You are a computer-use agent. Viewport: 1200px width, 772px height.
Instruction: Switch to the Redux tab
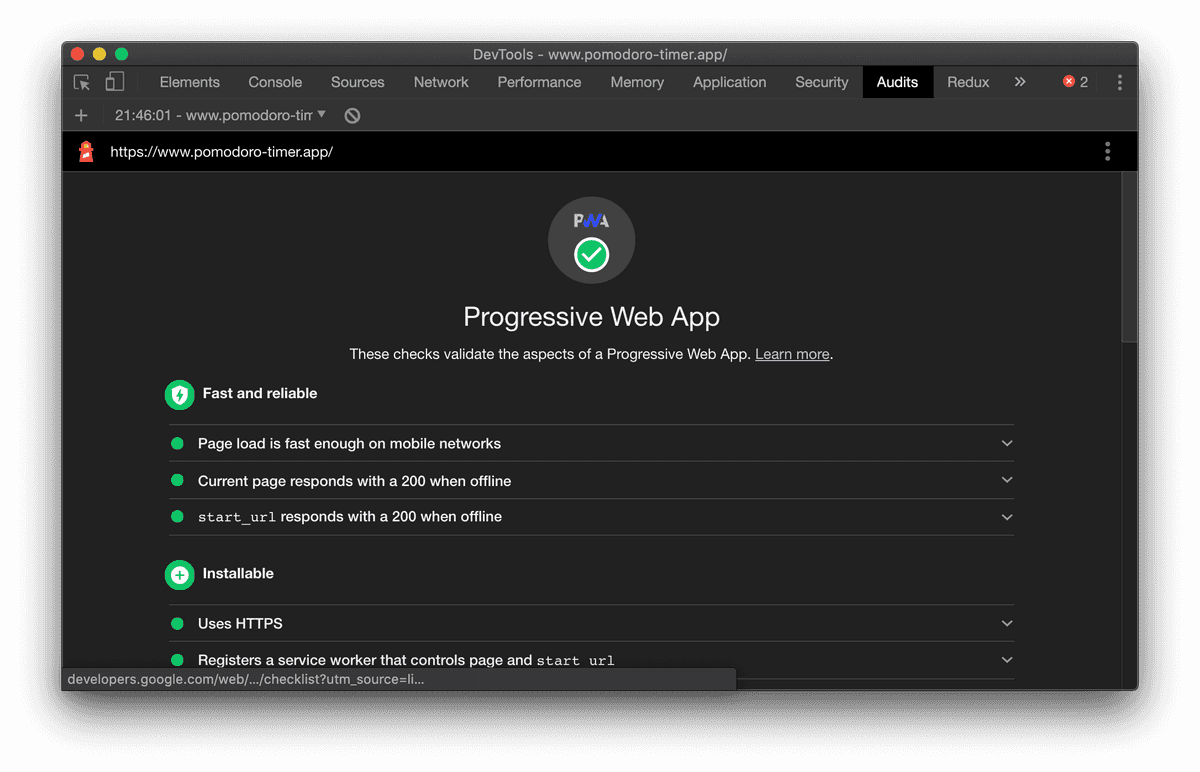pyautogui.click(x=967, y=82)
